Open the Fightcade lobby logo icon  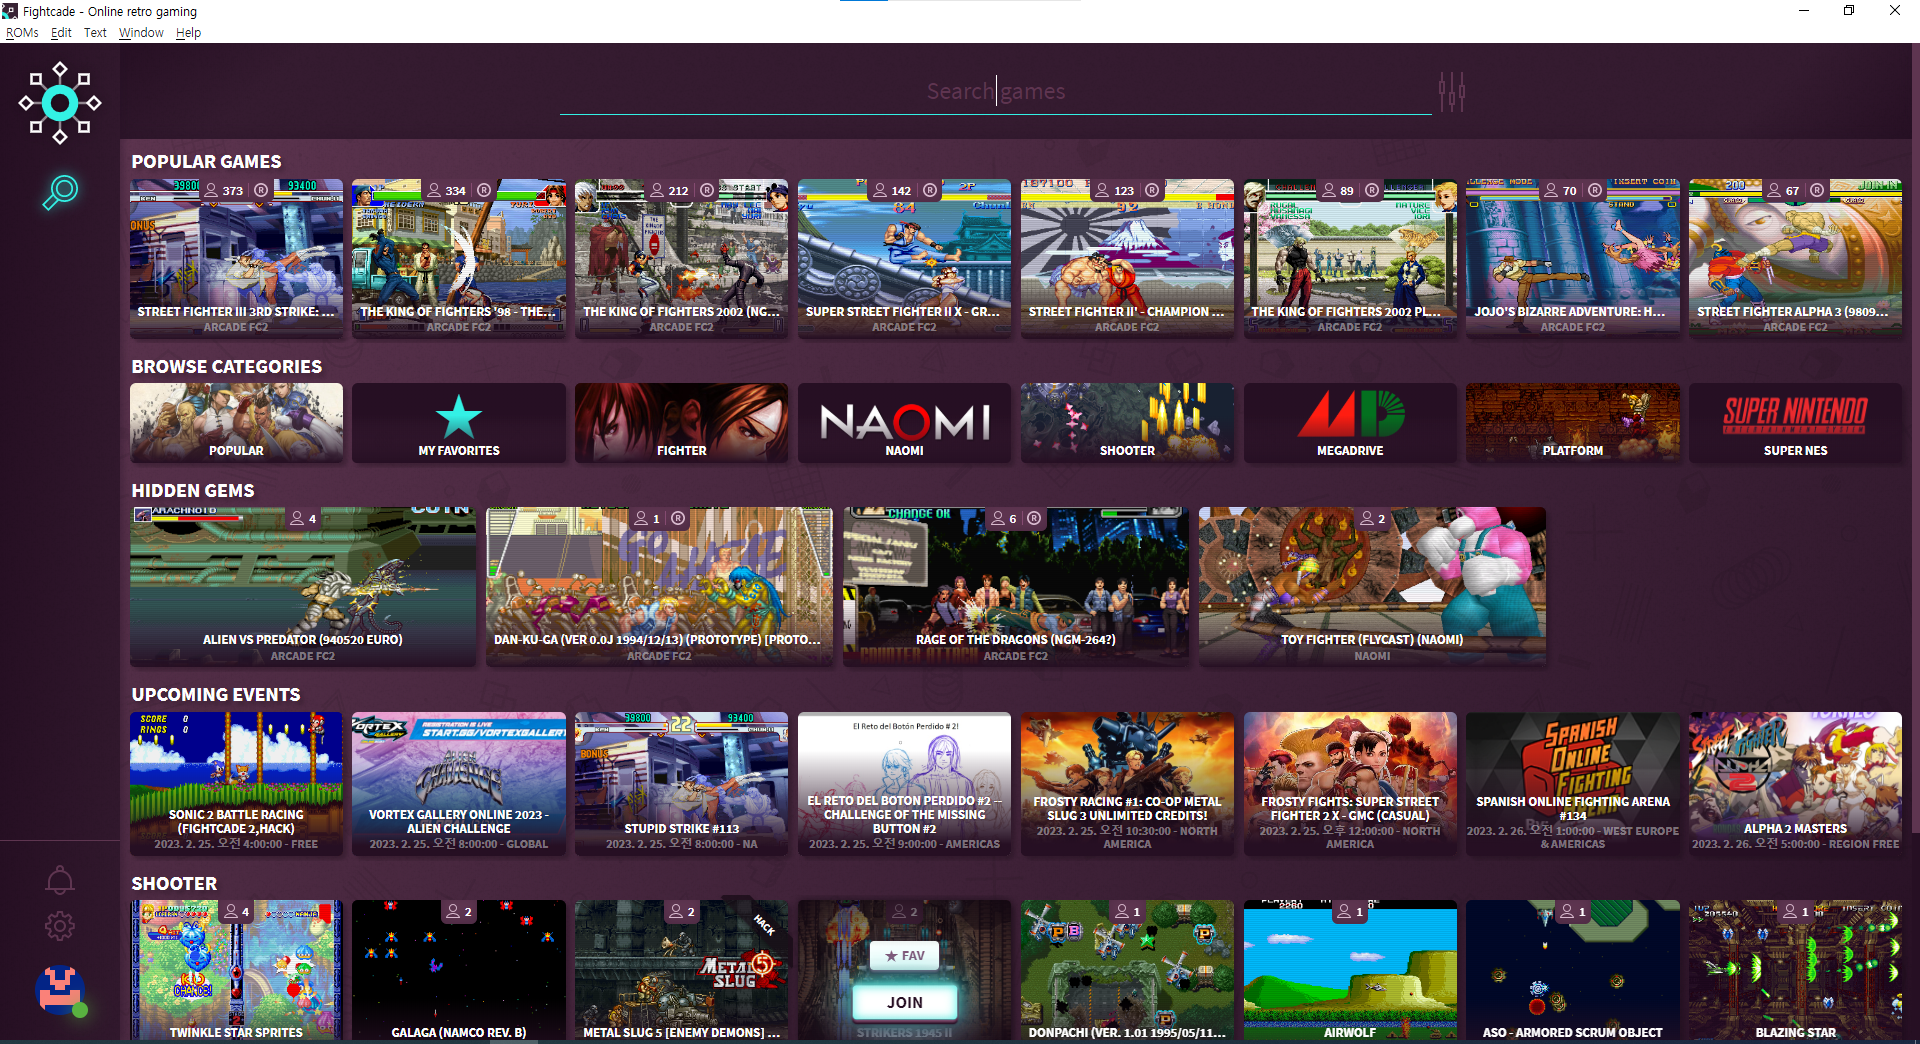(60, 103)
